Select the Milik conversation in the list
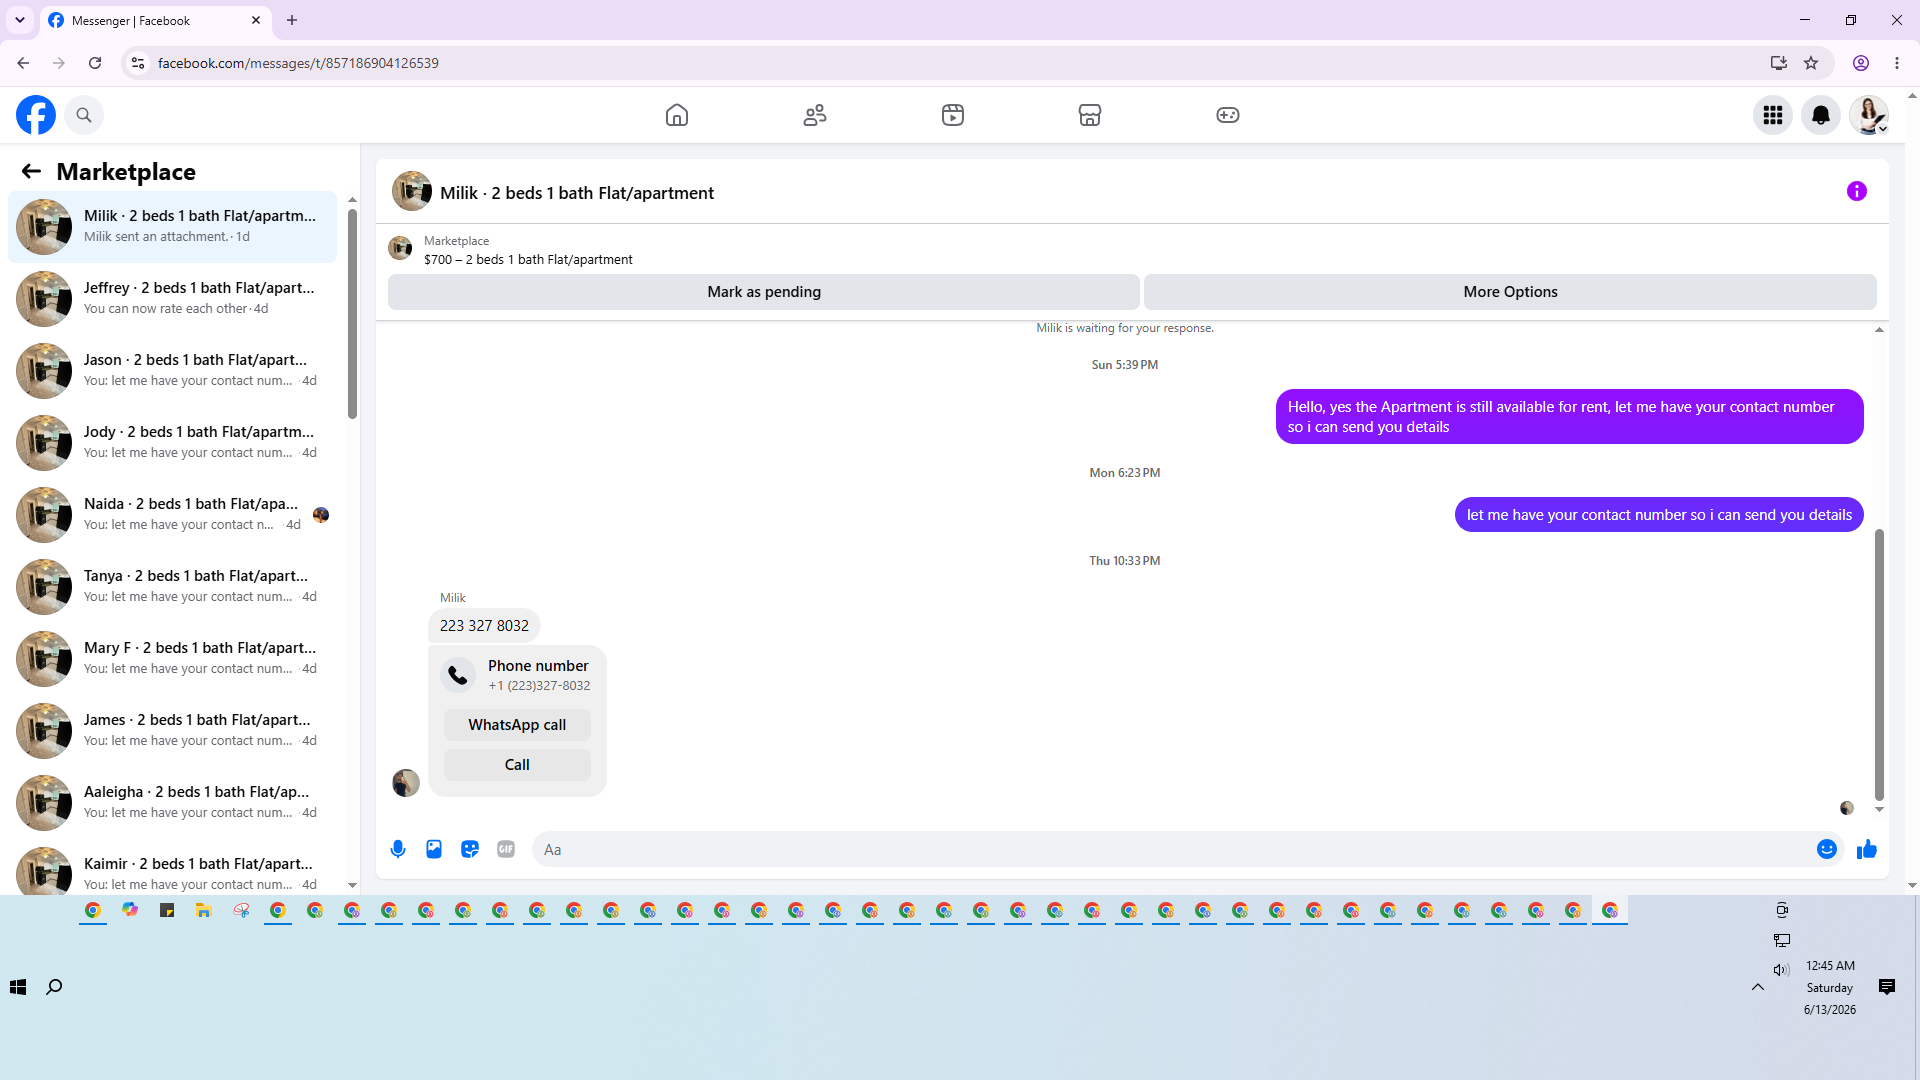1920x1080 pixels. (172, 227)
